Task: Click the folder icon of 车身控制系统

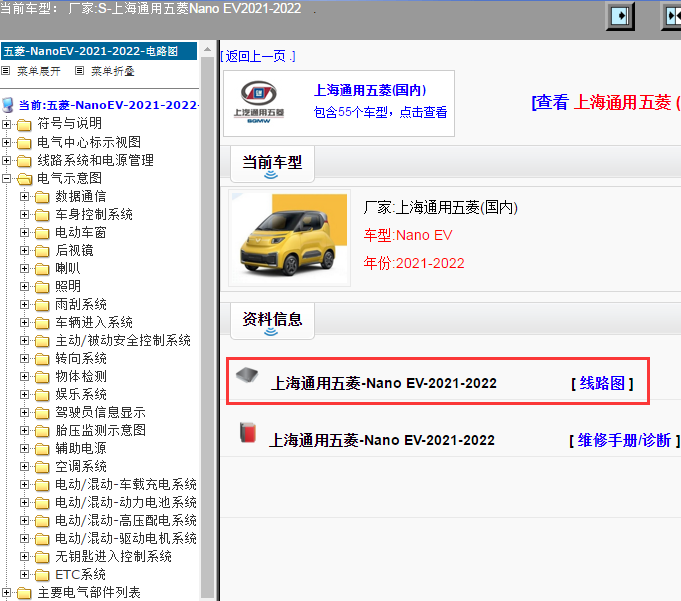Action: (x=42, y=215)
